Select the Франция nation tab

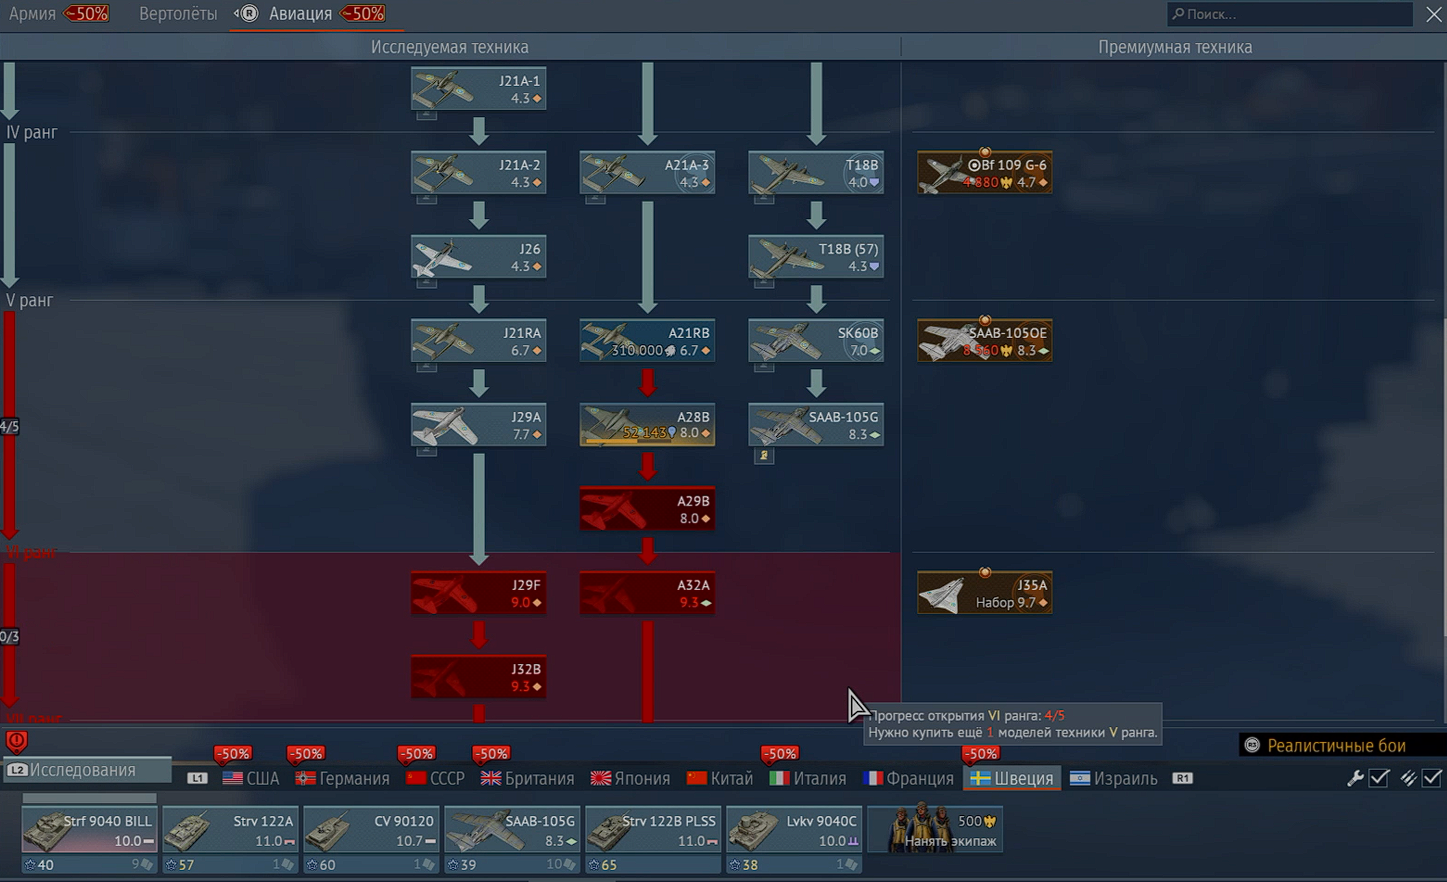click(x=910, y=778)
